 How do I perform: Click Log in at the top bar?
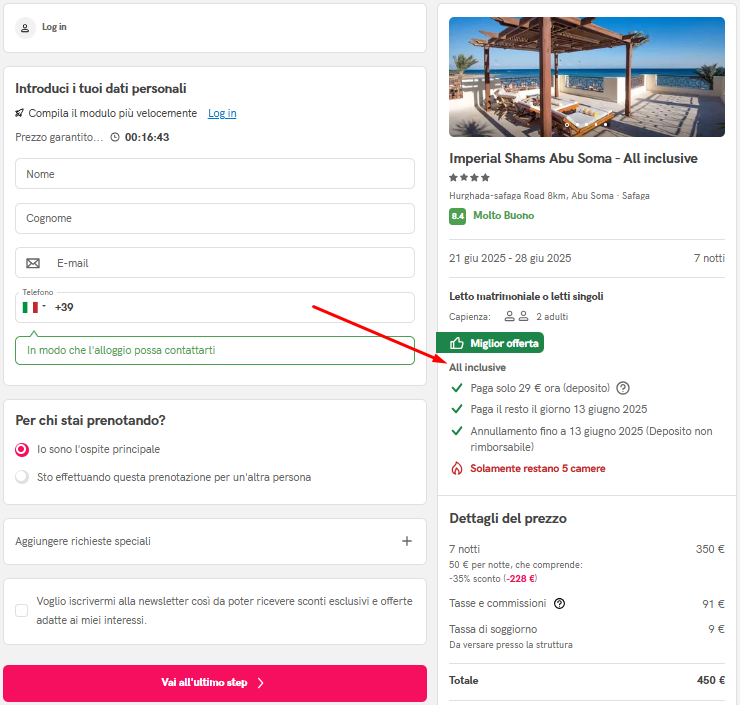click(x=54, y=27)
